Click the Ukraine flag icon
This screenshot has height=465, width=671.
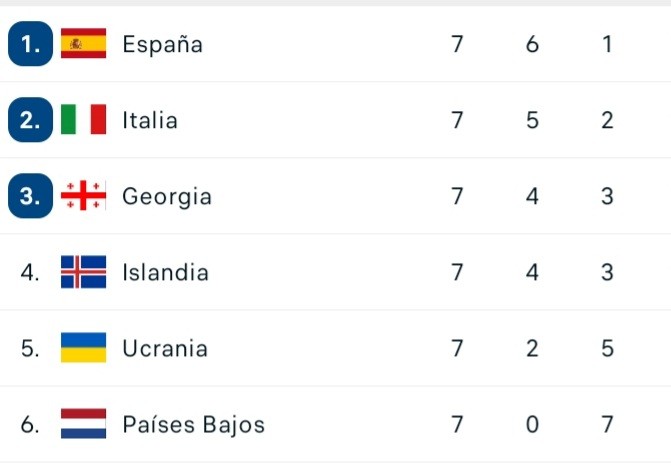(x=83, y=348)
